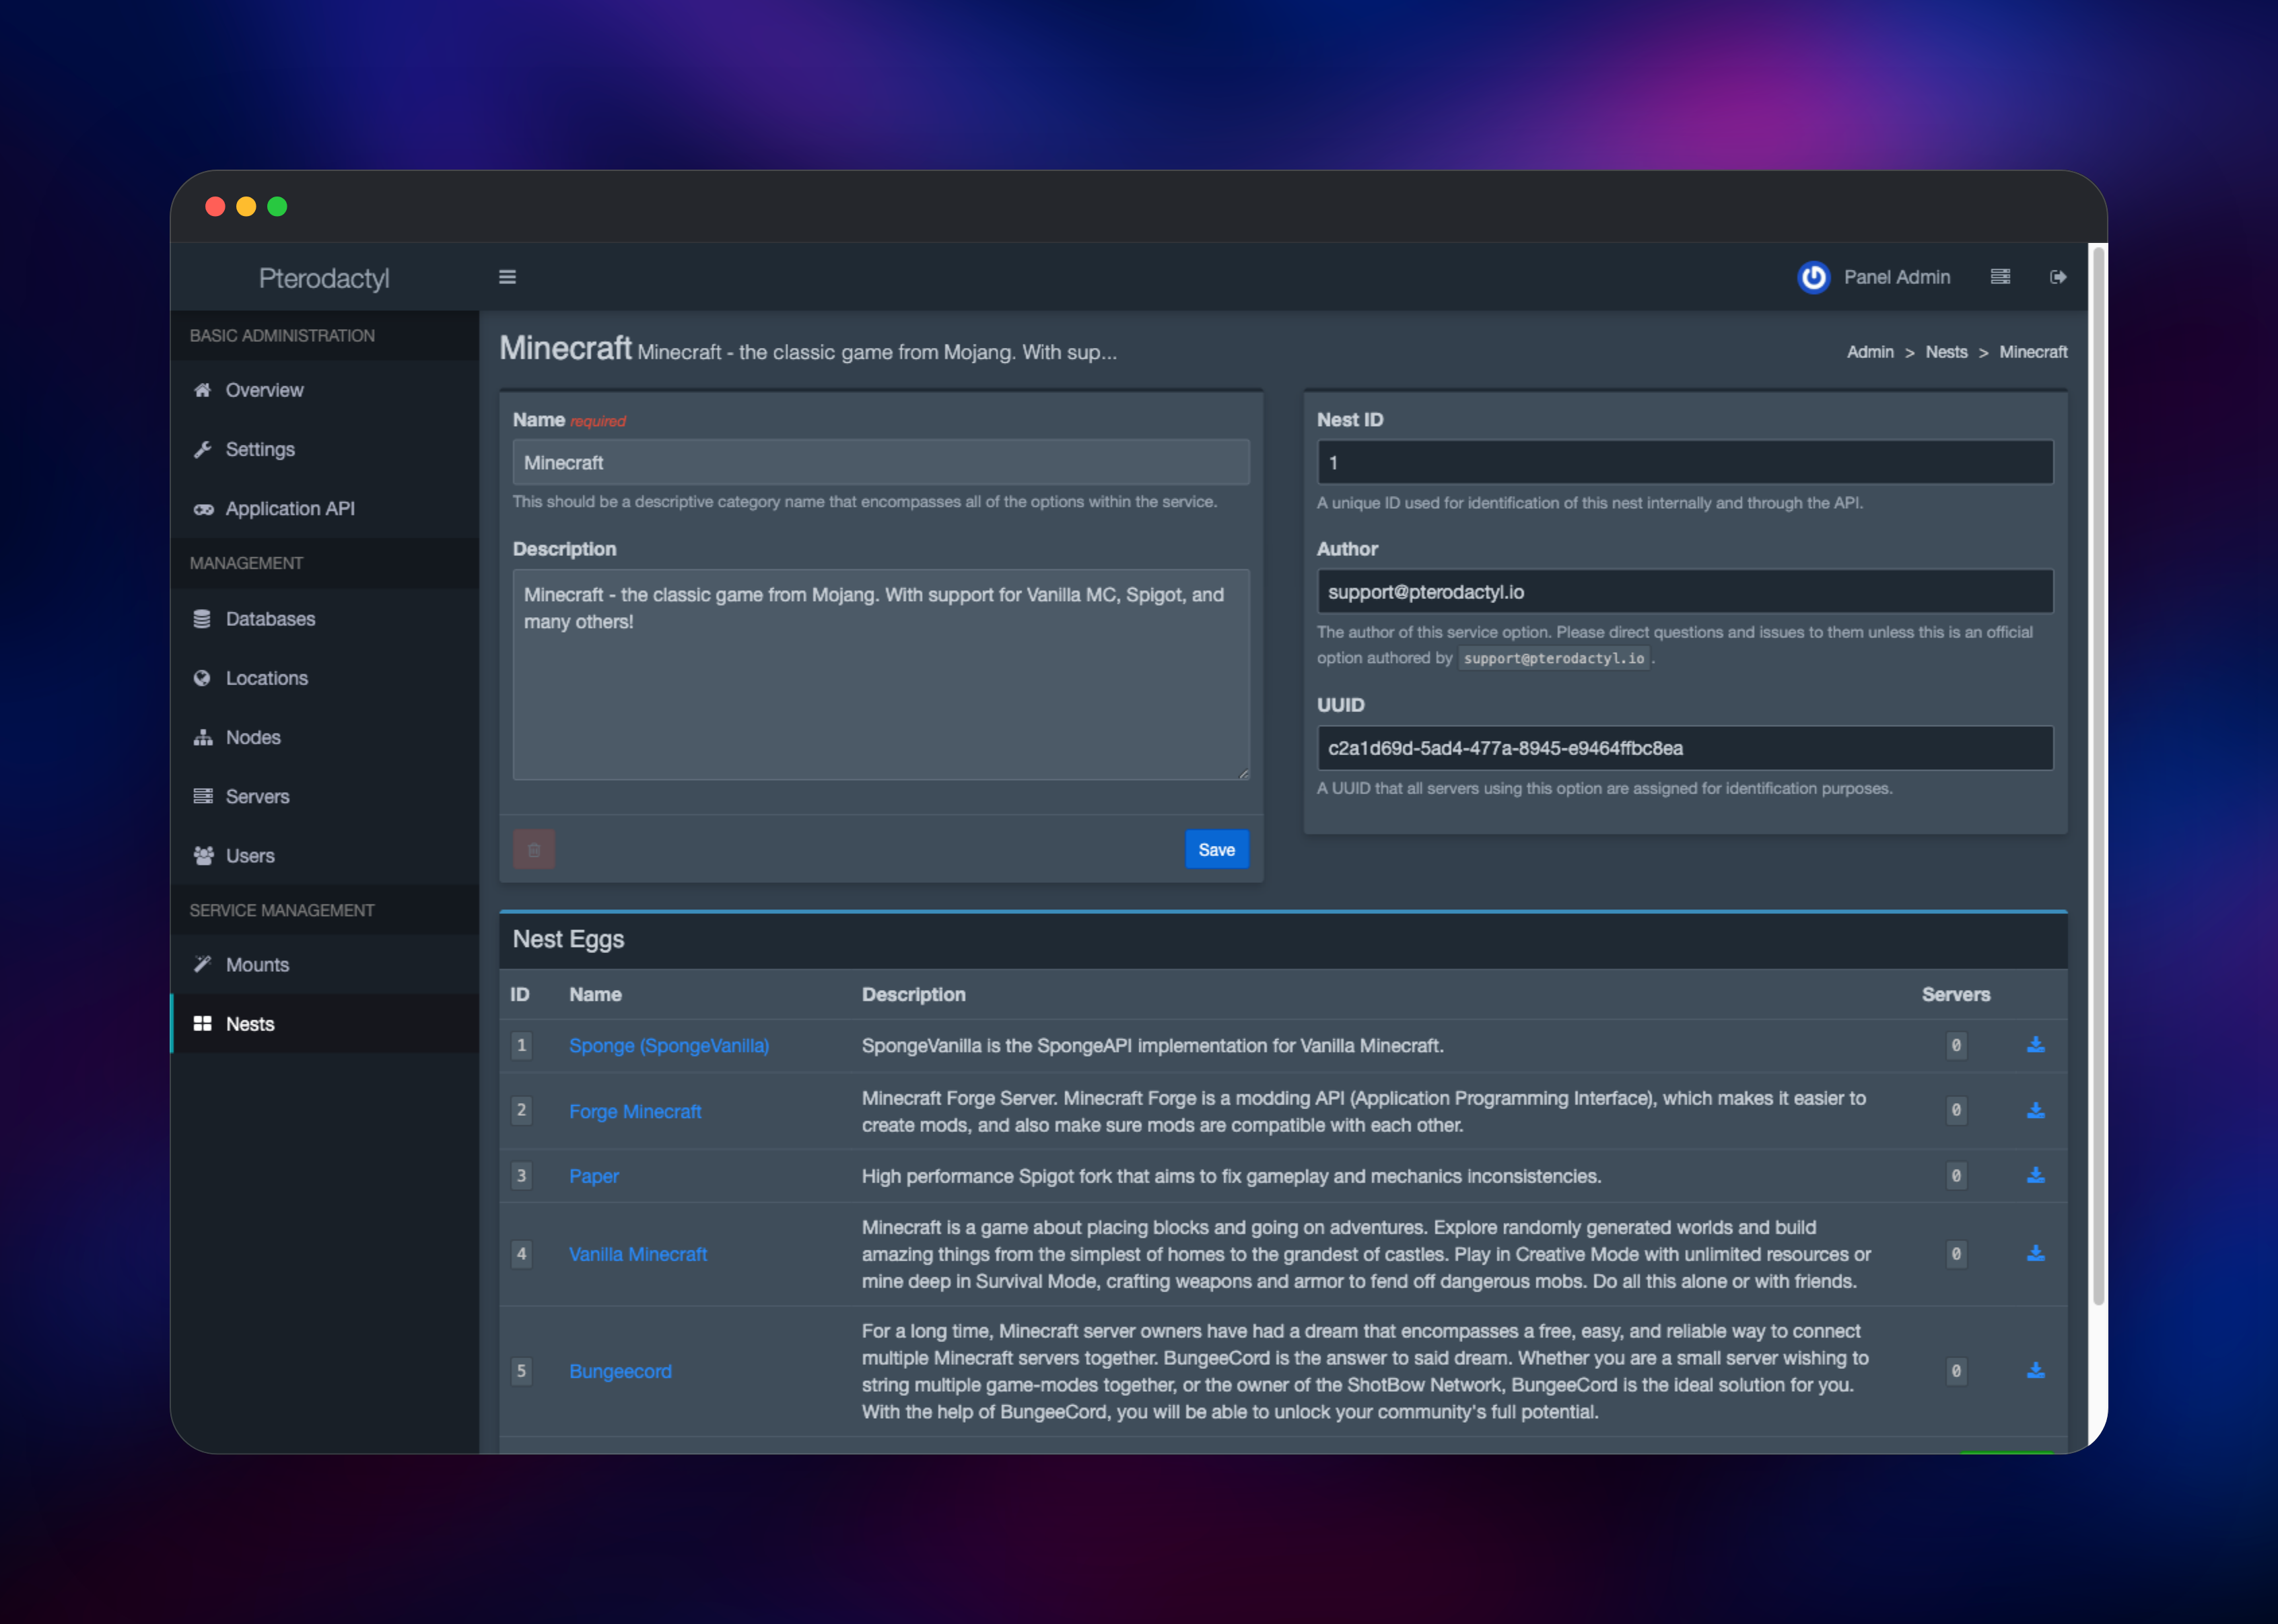This screenshot has width=2278, height=1624.
Task: Select Nests in the sidebar
Action: 325,1024
